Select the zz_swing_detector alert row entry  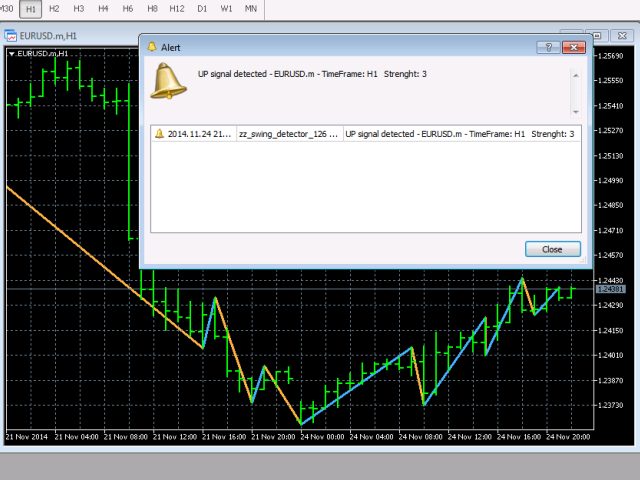click(x=288, y=133)
